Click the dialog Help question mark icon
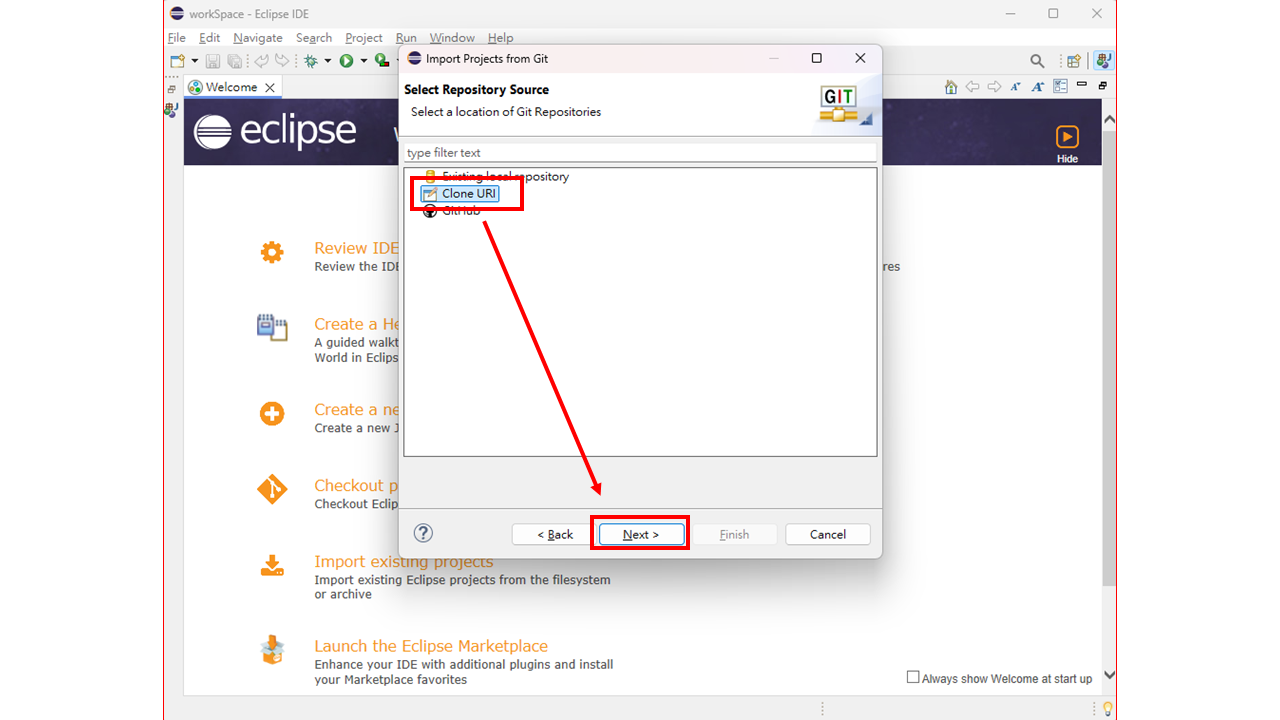1280x720 pixels. coord(424,533)
